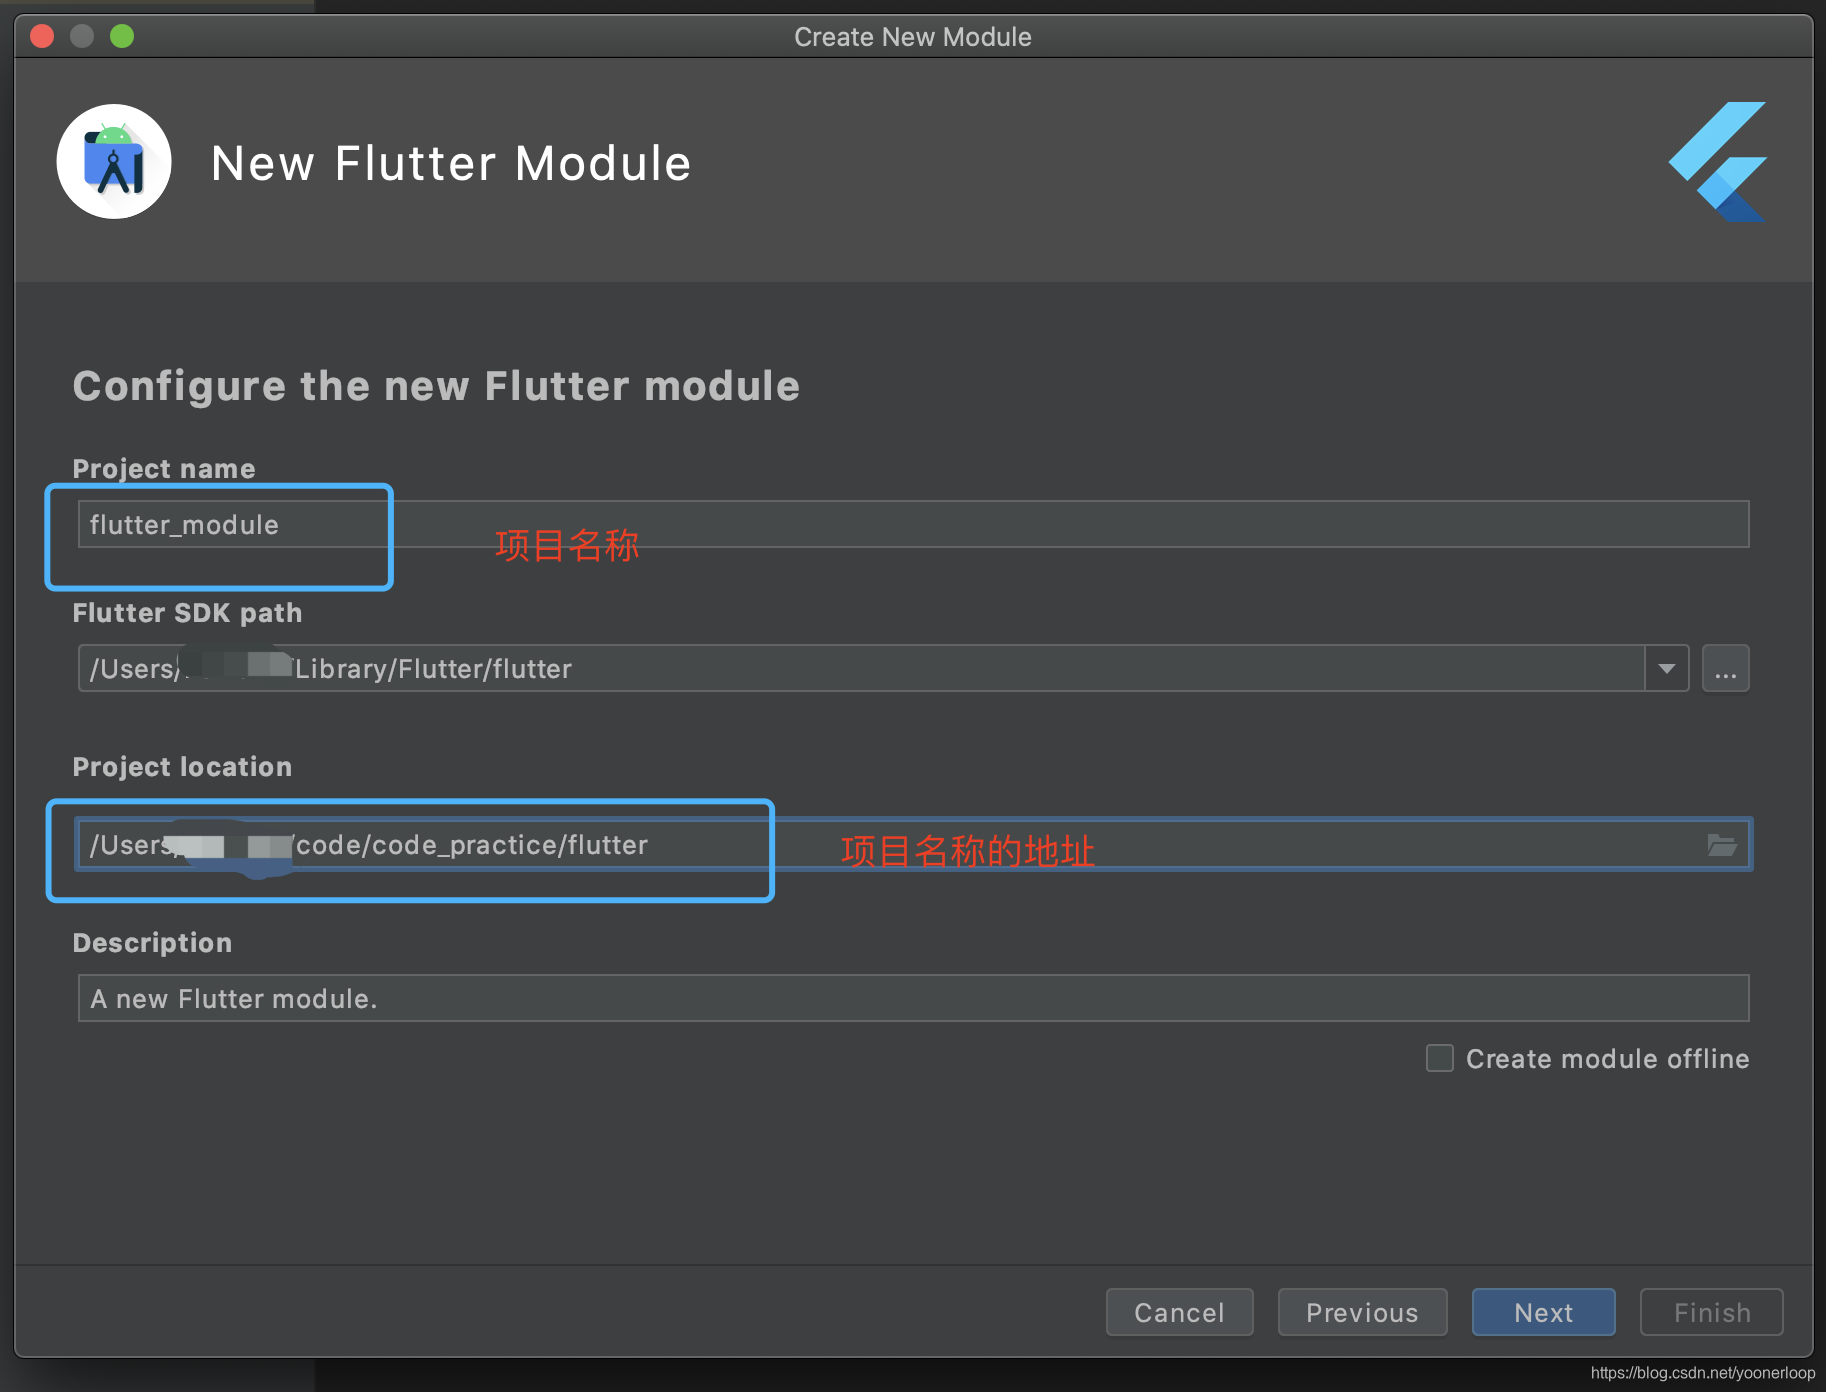Click the New Flutter Module heading

(x=451, y=163)
